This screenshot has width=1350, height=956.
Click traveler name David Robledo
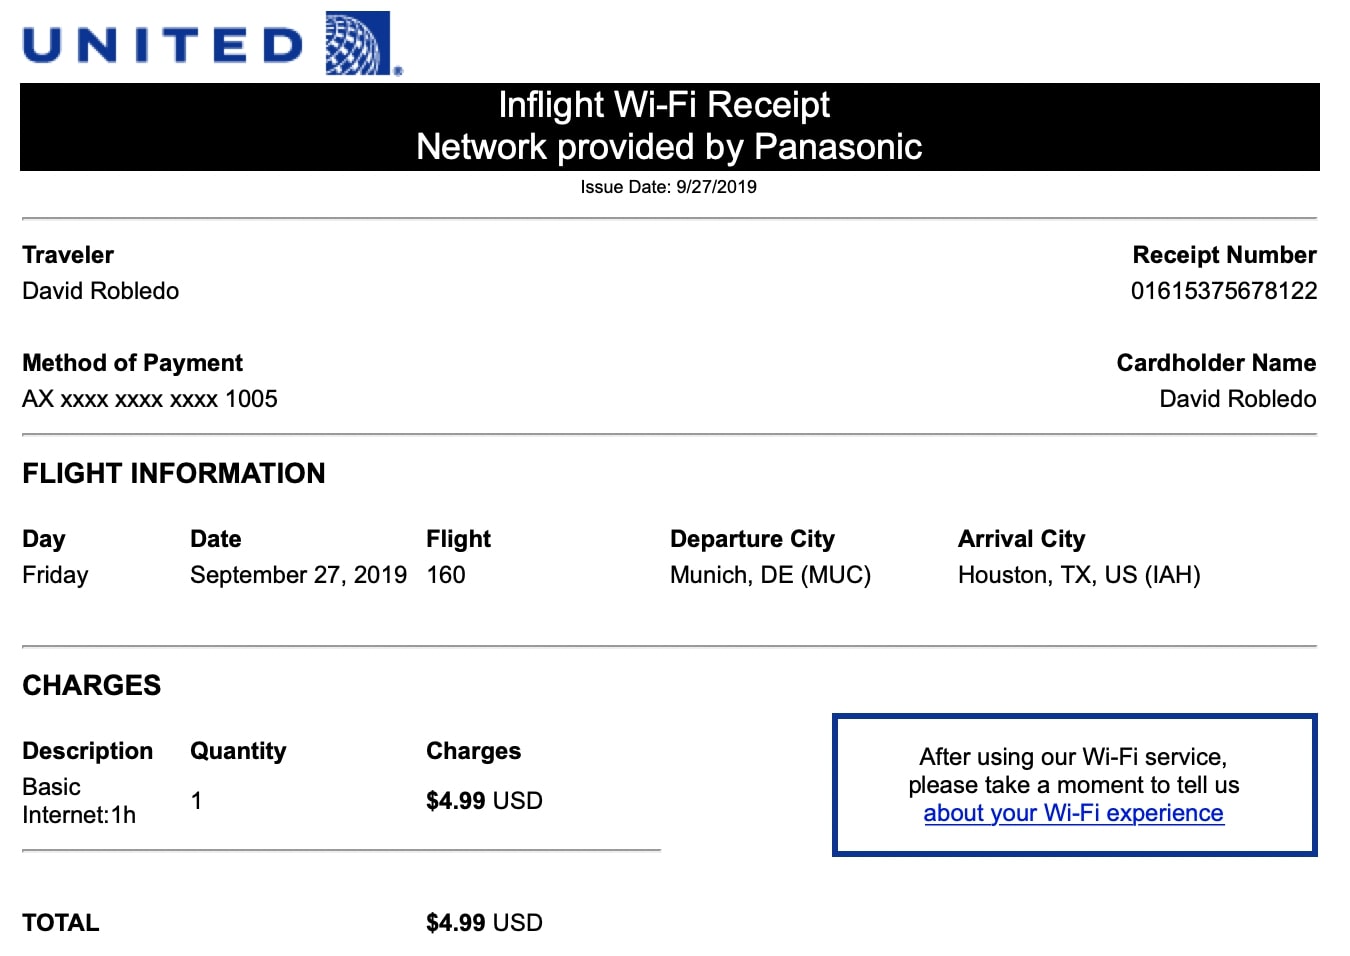pyautogui.click(x=101, y=291)
